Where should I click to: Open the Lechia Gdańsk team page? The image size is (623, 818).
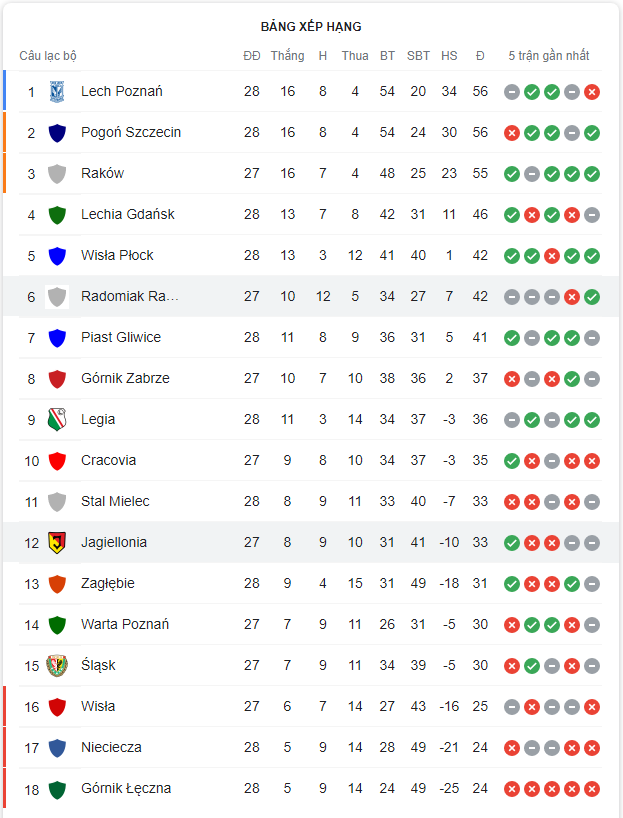click(126, 213)
